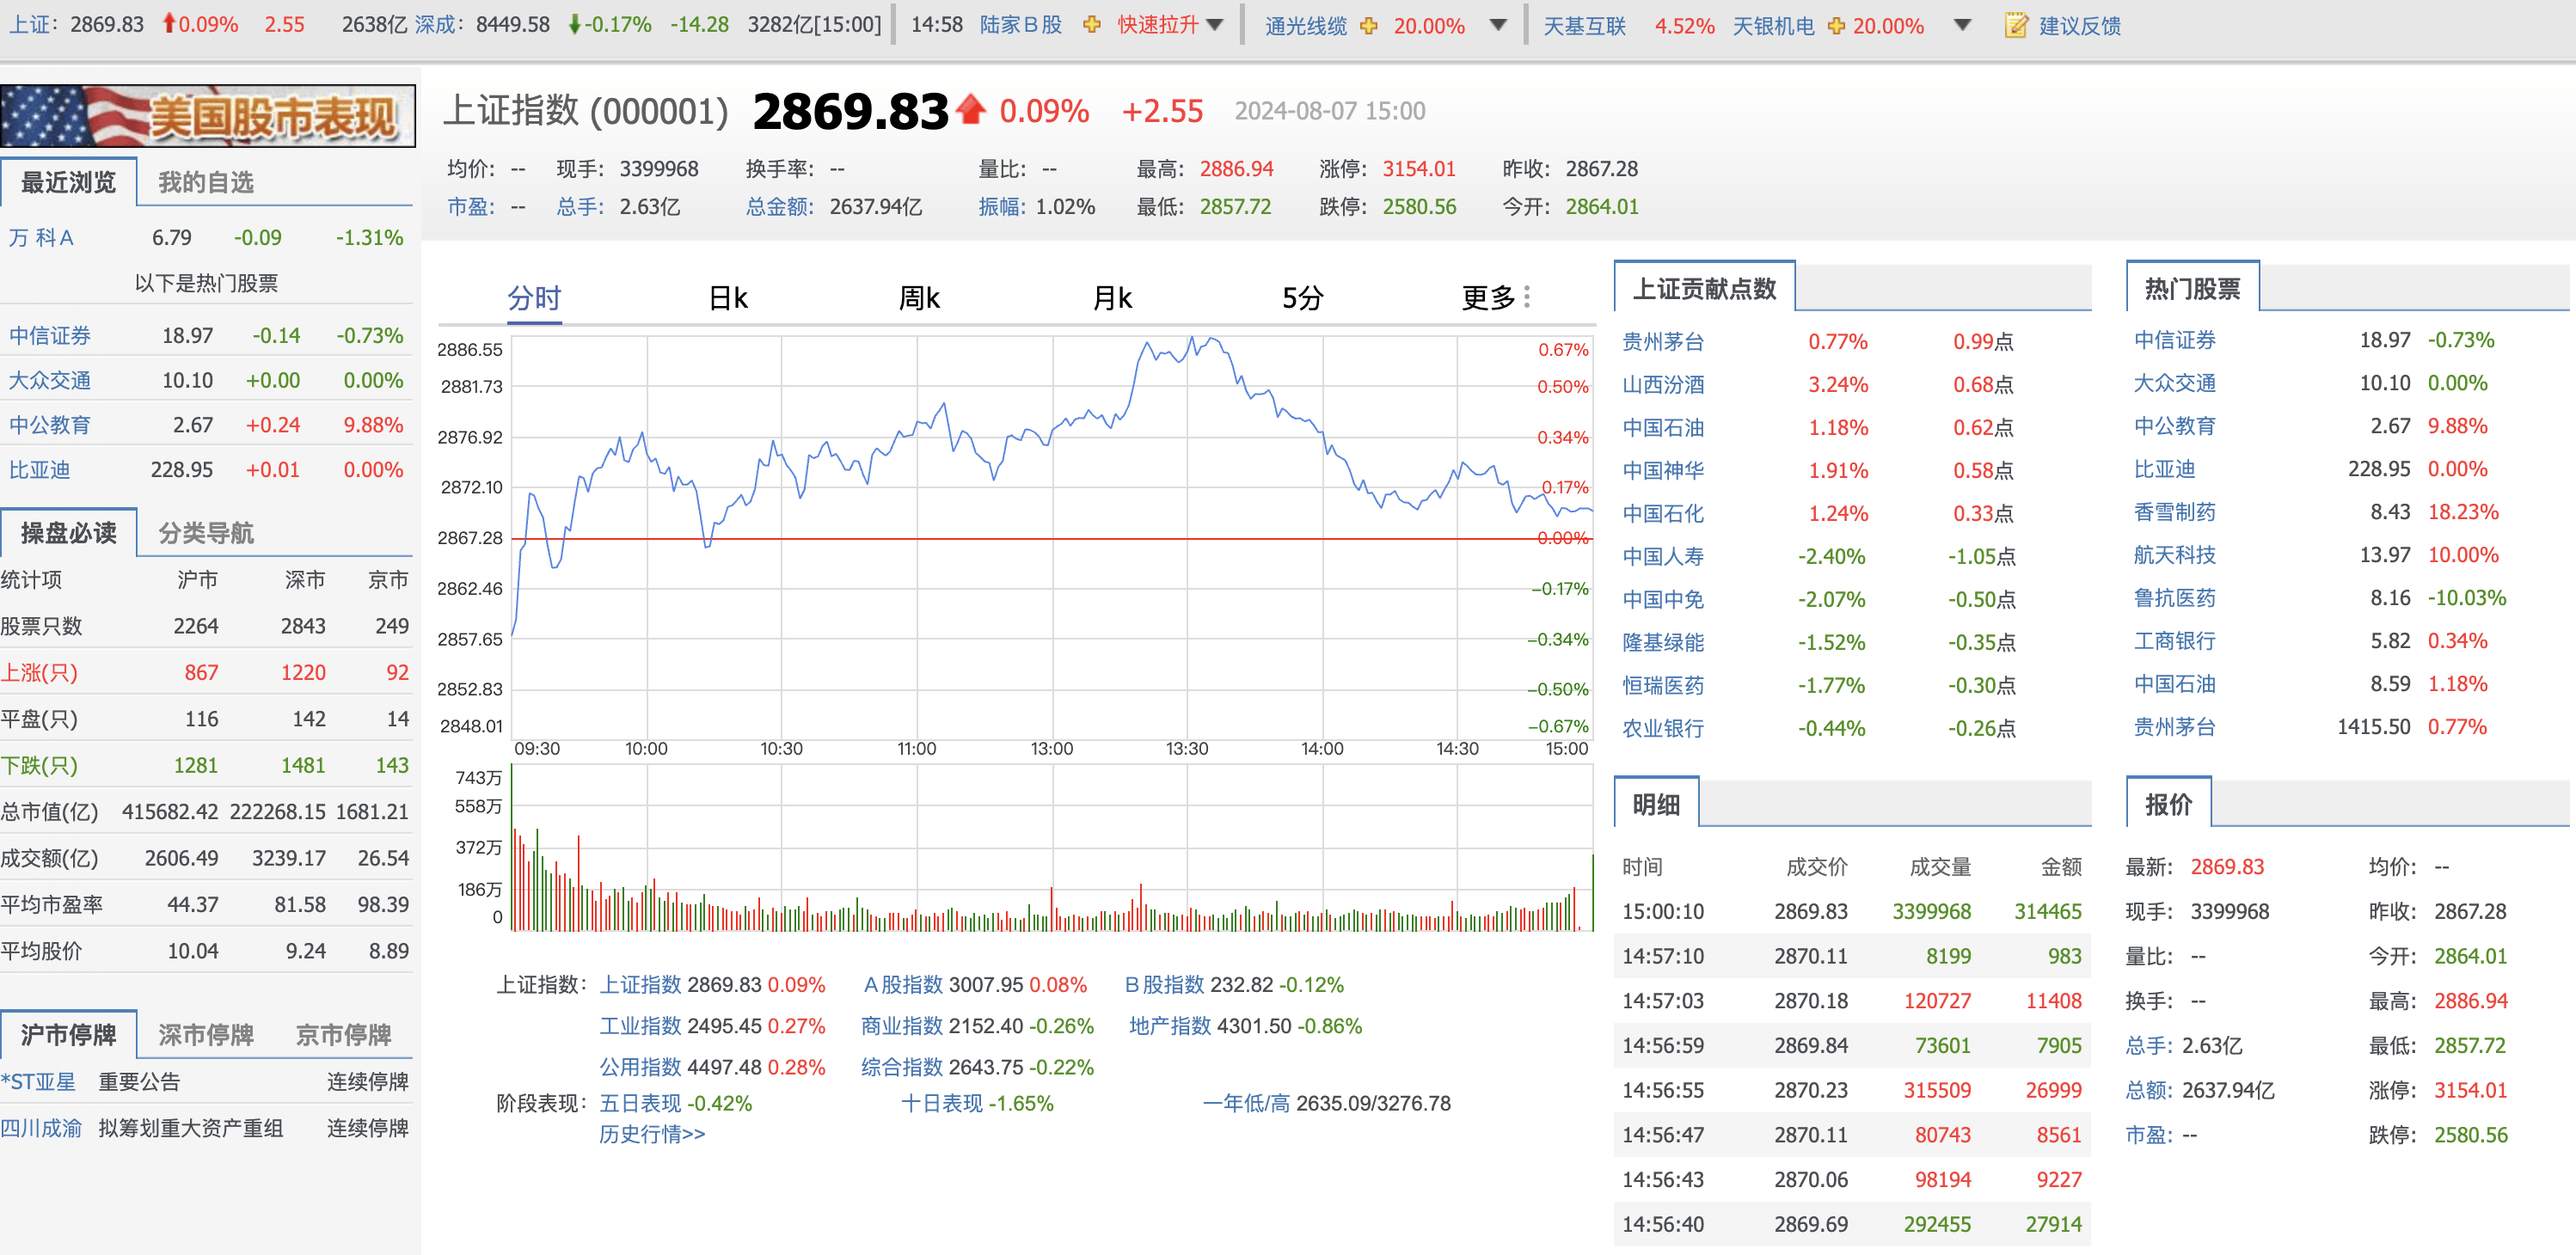Open the 四川成渝 suspension link
Image resolution: width=2576 pixels, height=1255 pixels.
click(x=41, y=1129)
